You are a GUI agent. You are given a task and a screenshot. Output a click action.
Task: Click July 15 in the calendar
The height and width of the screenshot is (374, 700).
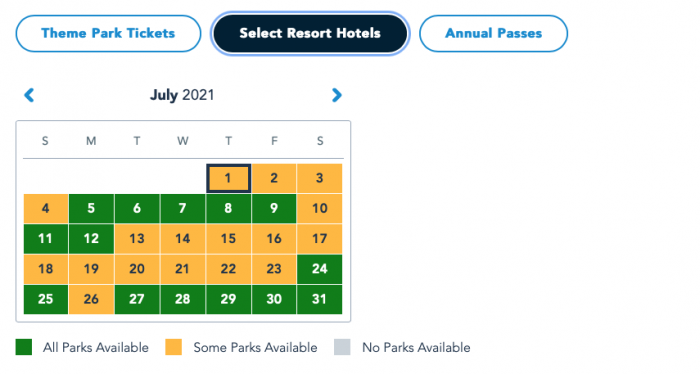[x=228, y=239]
